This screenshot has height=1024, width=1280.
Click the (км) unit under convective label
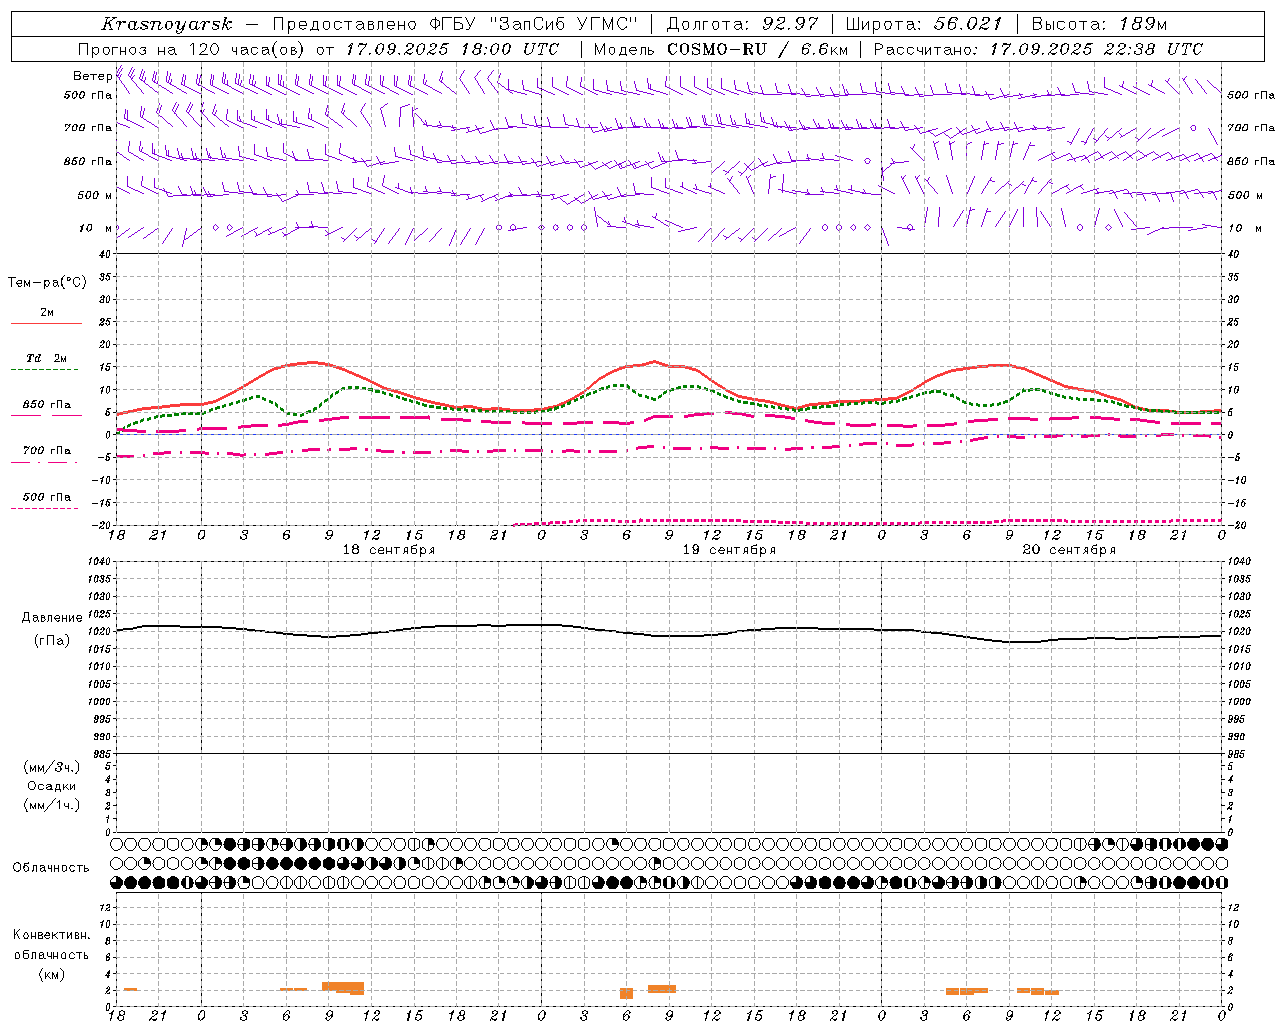click(52, 974)
